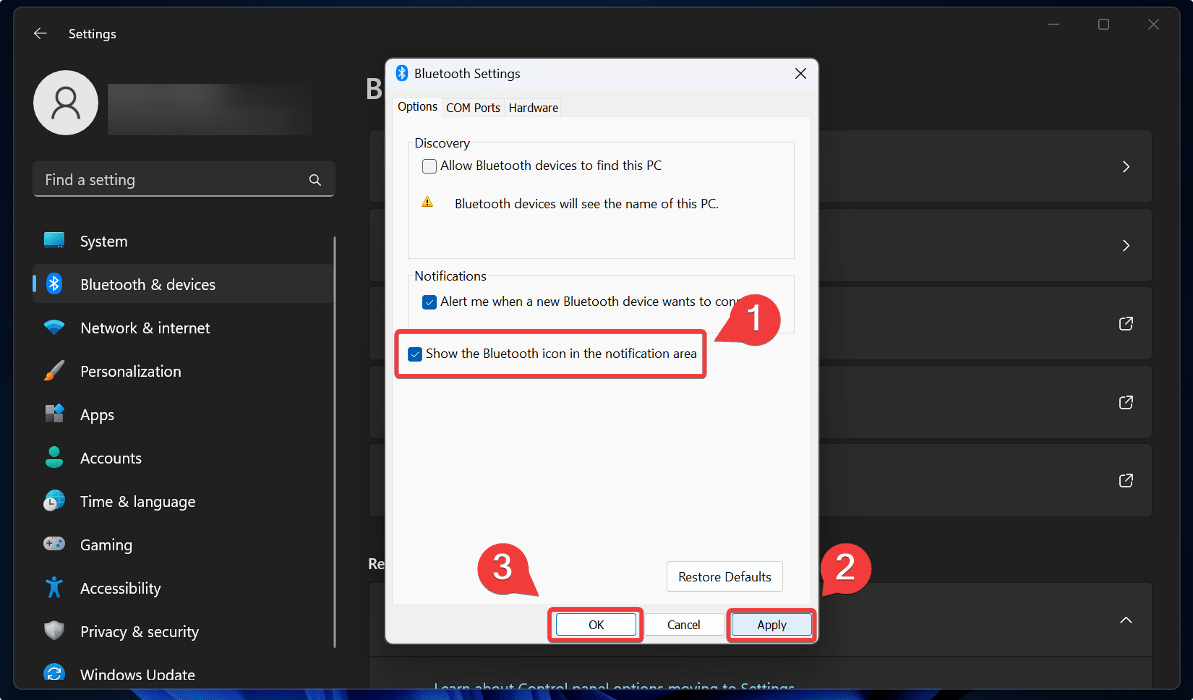The width and height of the screenshot is (1193, 700).
Task: Switch to the Hardware tab
Action: [x=533, y=107]
